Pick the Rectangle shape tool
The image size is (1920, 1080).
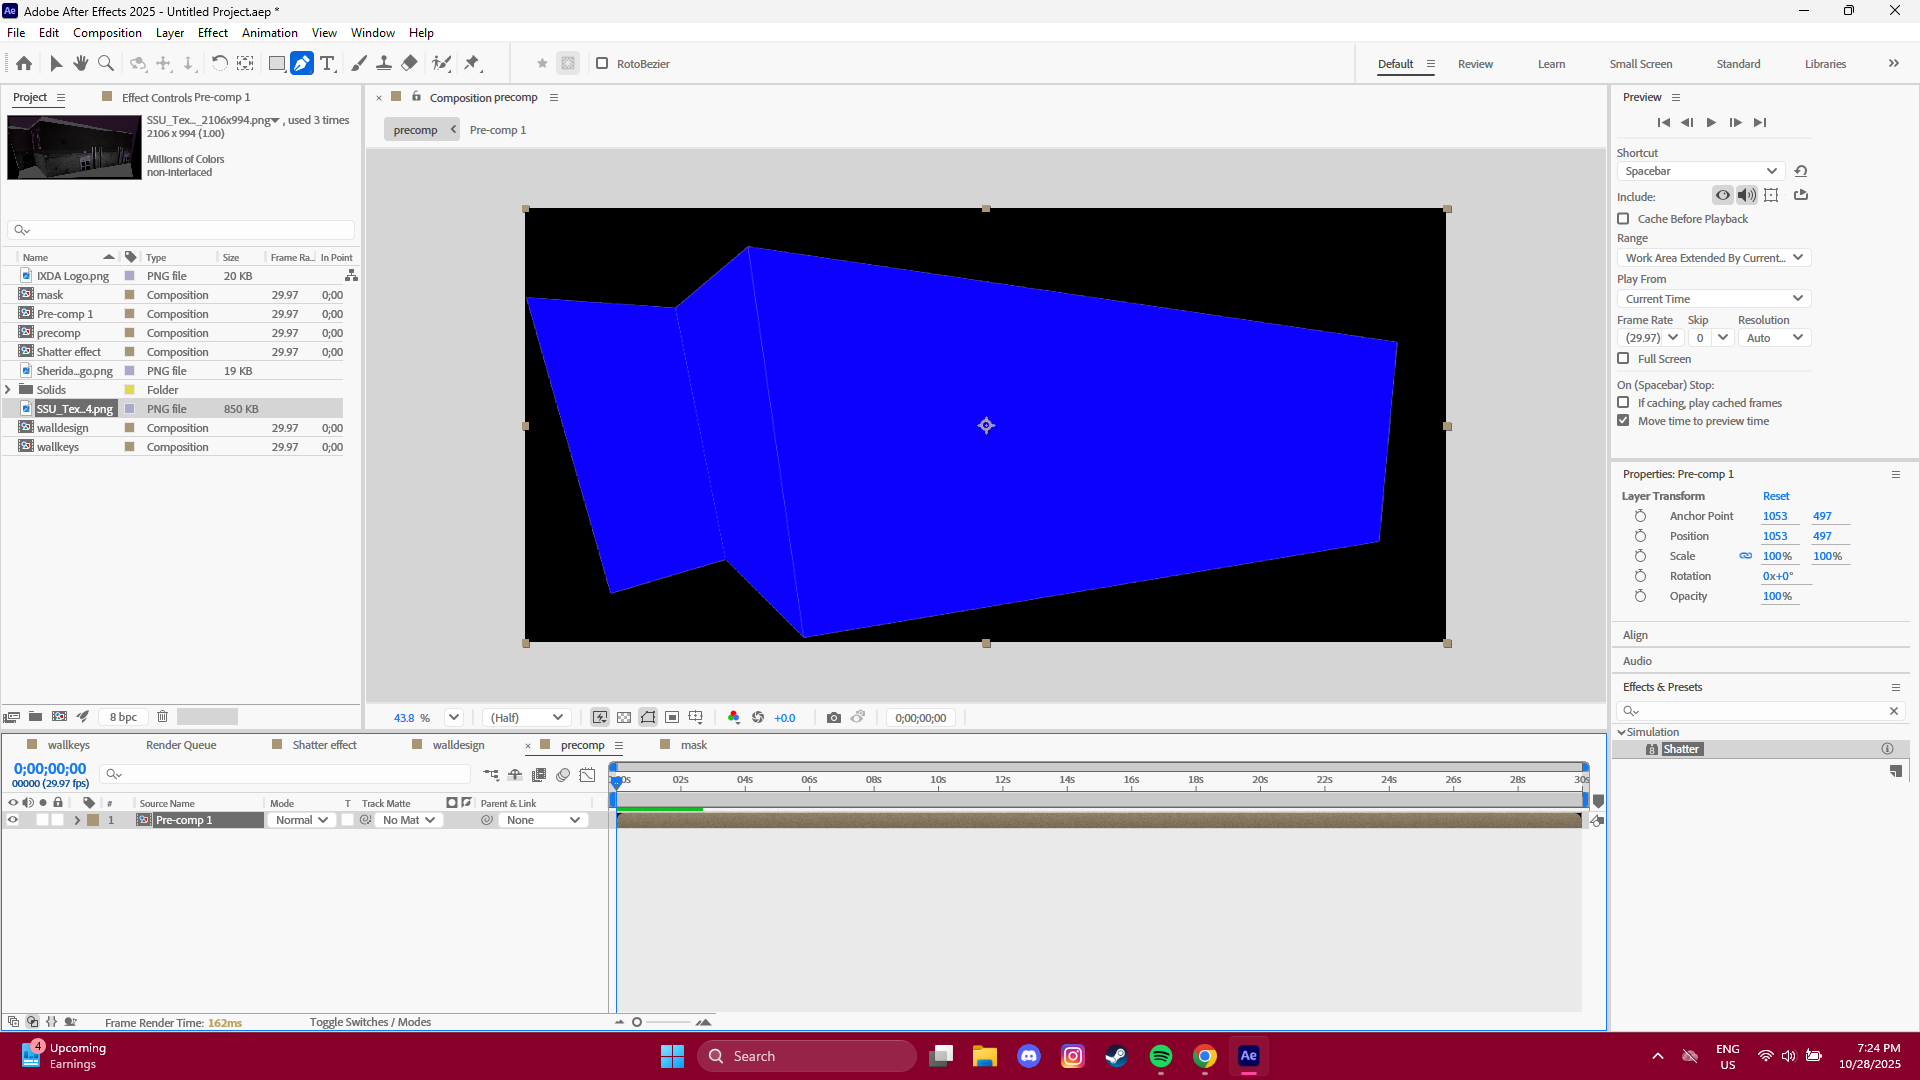[276, 63]
